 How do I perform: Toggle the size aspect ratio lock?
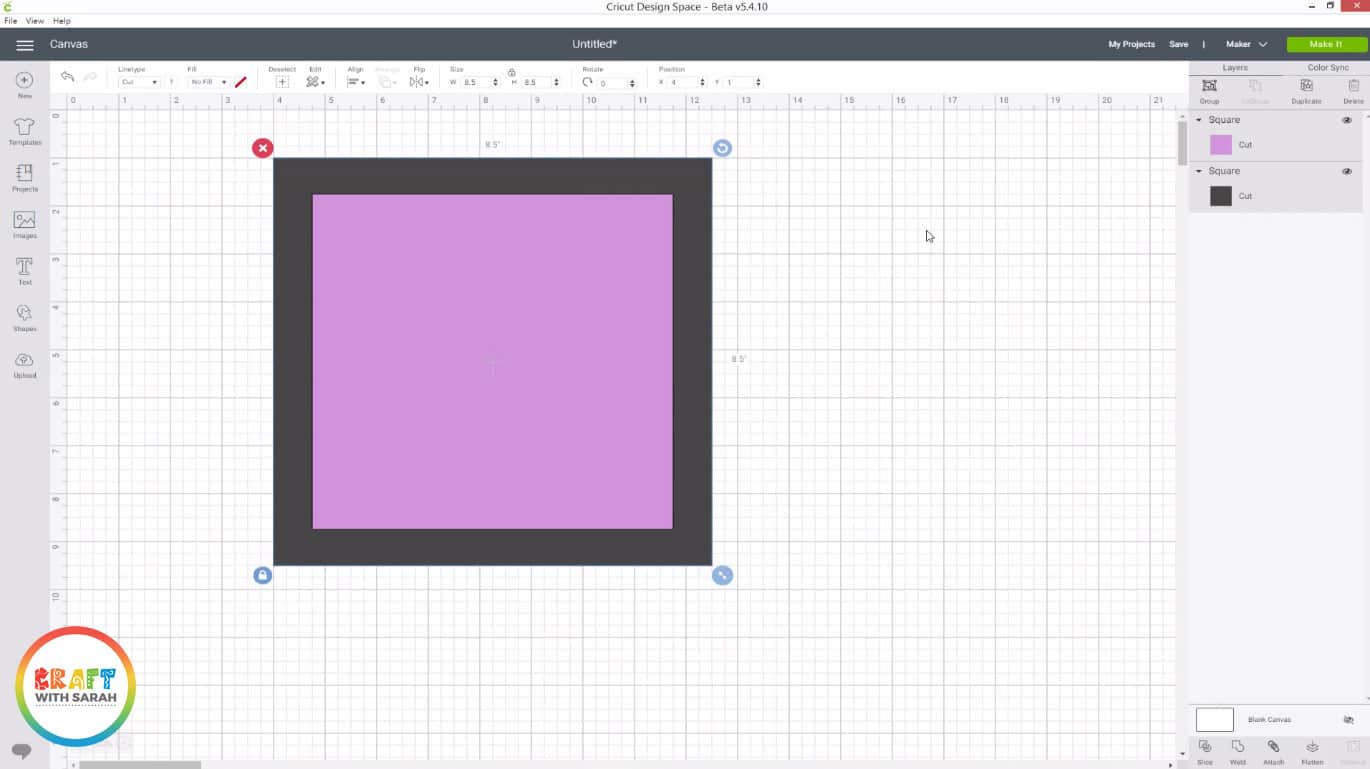[x=511, y=72]
